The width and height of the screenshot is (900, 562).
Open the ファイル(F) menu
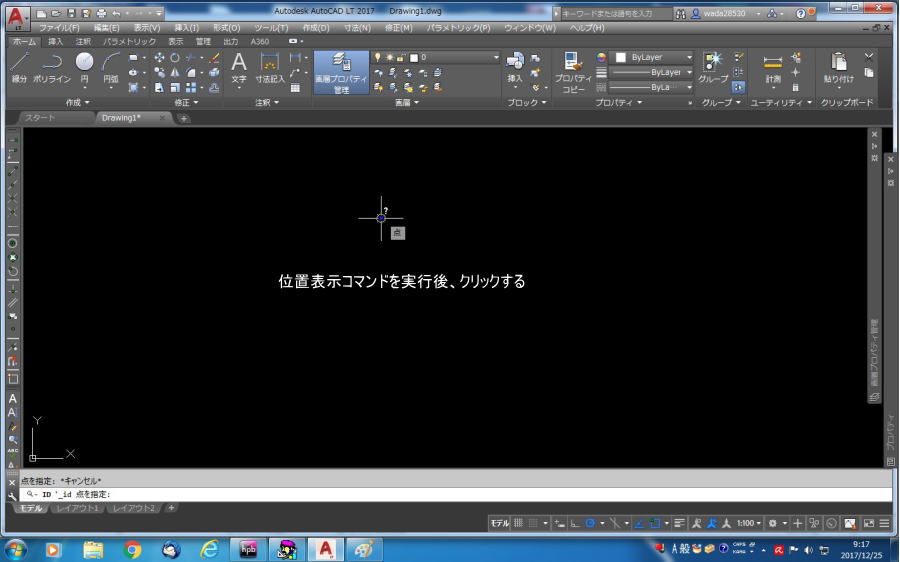59,28
